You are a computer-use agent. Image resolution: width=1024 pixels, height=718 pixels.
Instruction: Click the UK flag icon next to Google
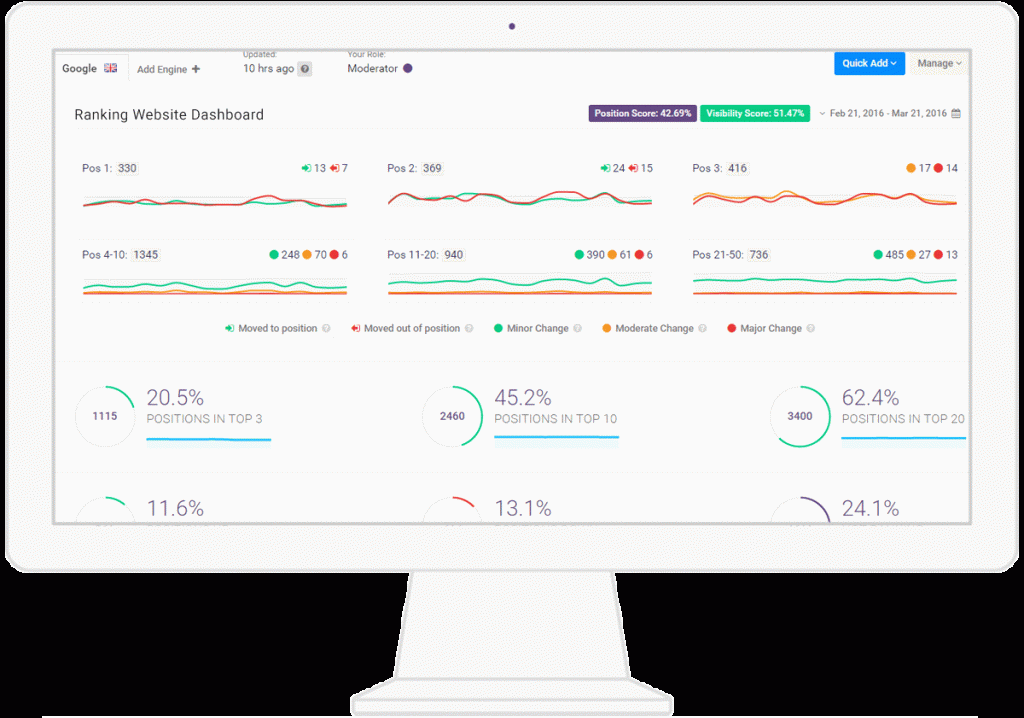[x=111, y=67]
